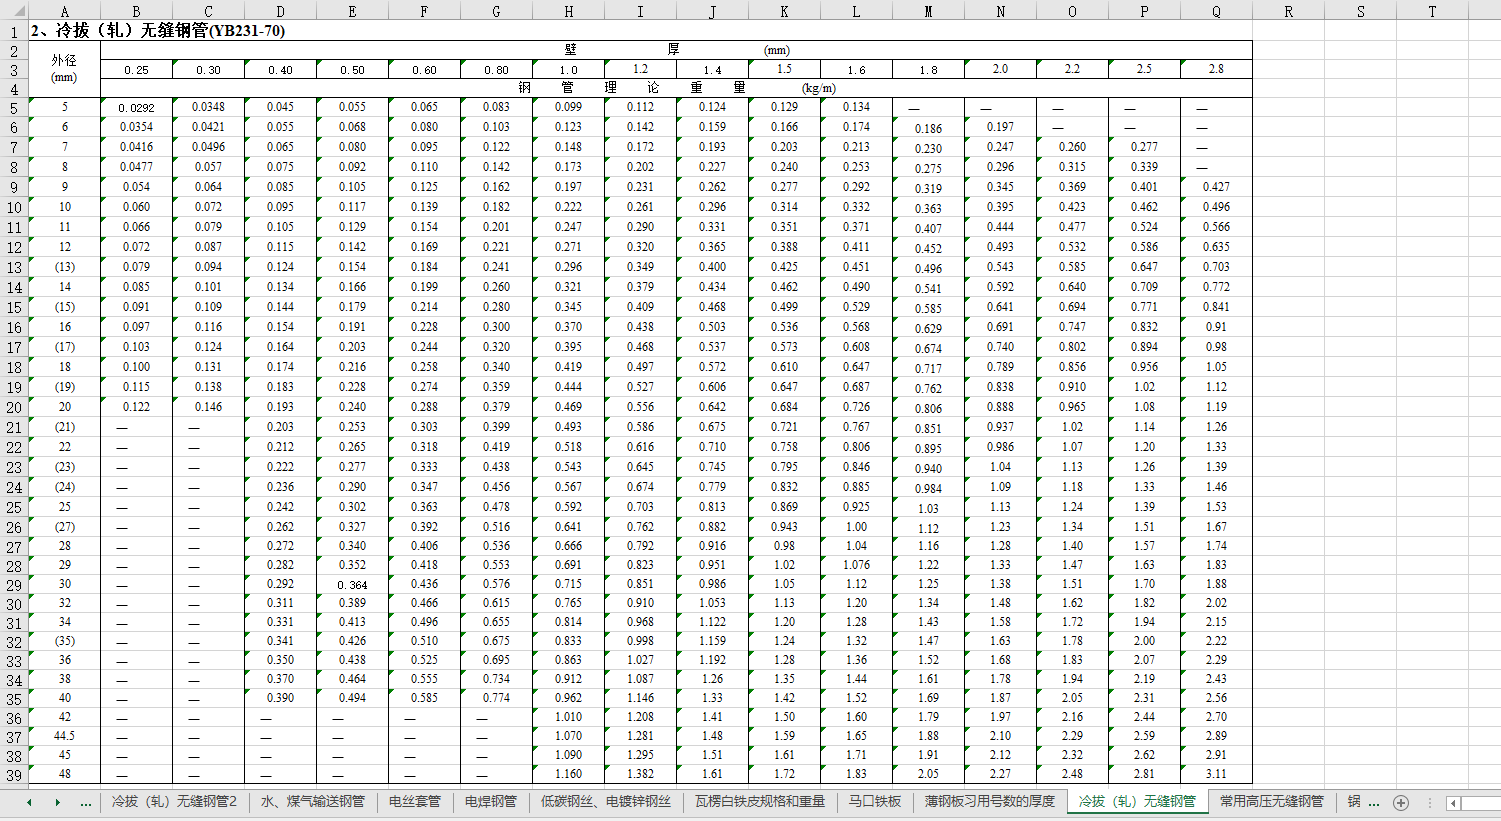Select column M header
The image size is (1501, 821).
(928, 11)
